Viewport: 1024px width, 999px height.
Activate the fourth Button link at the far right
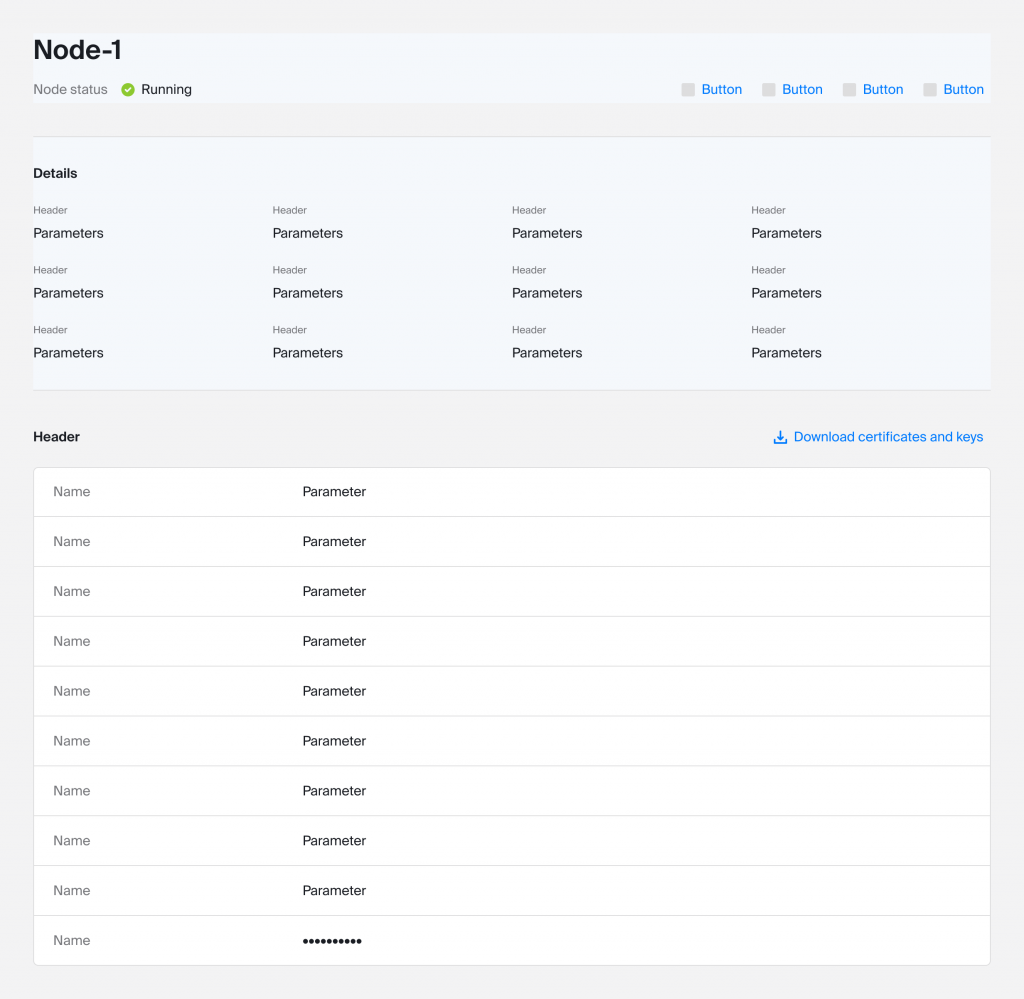[963, 89]
